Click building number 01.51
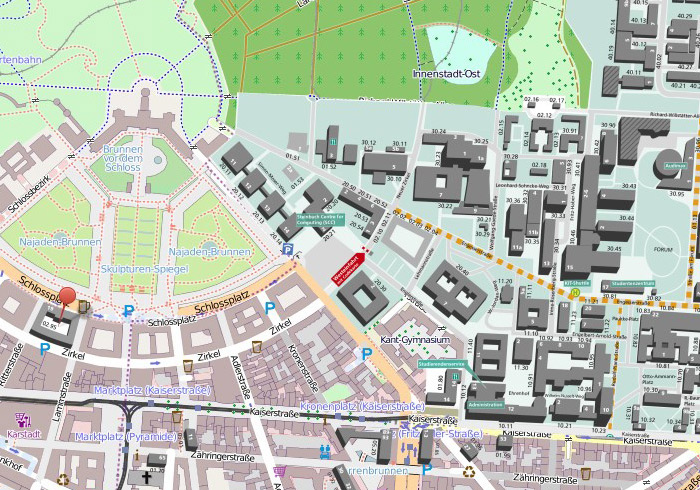Viewport: 700px width, 490px height. [292, 157]
